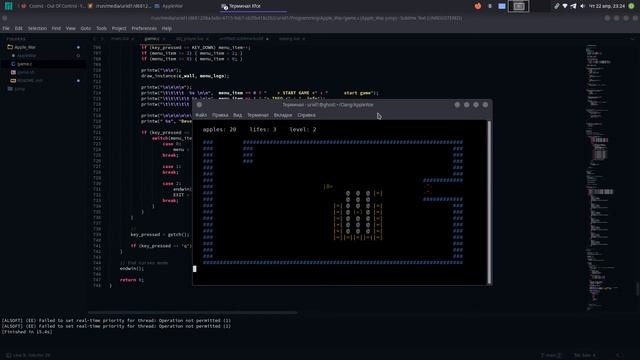Select the game.sh file in the sidebar

click(x=26, y=72)
